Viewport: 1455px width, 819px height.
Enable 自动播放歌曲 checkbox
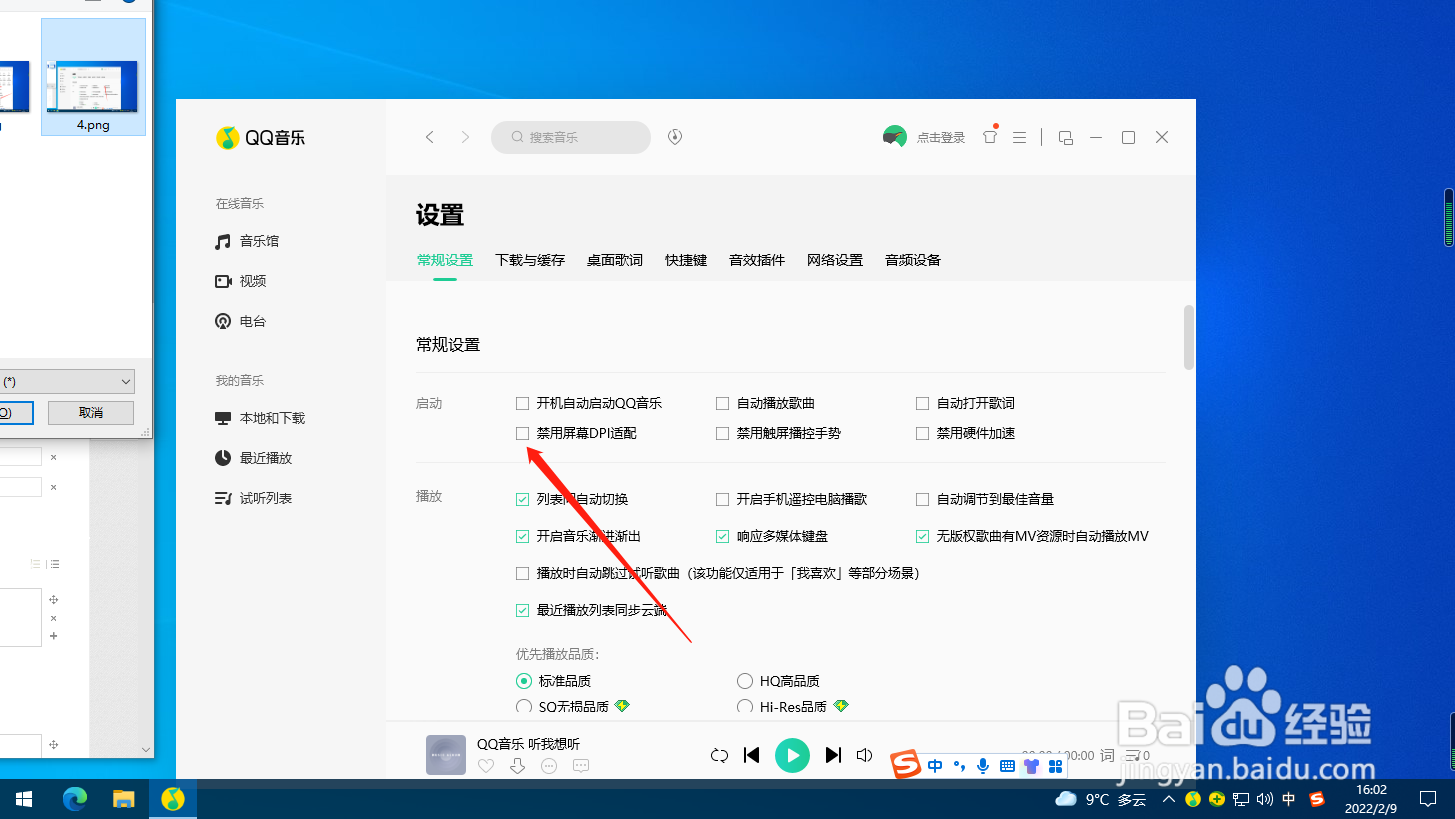[x=722, y=403]
